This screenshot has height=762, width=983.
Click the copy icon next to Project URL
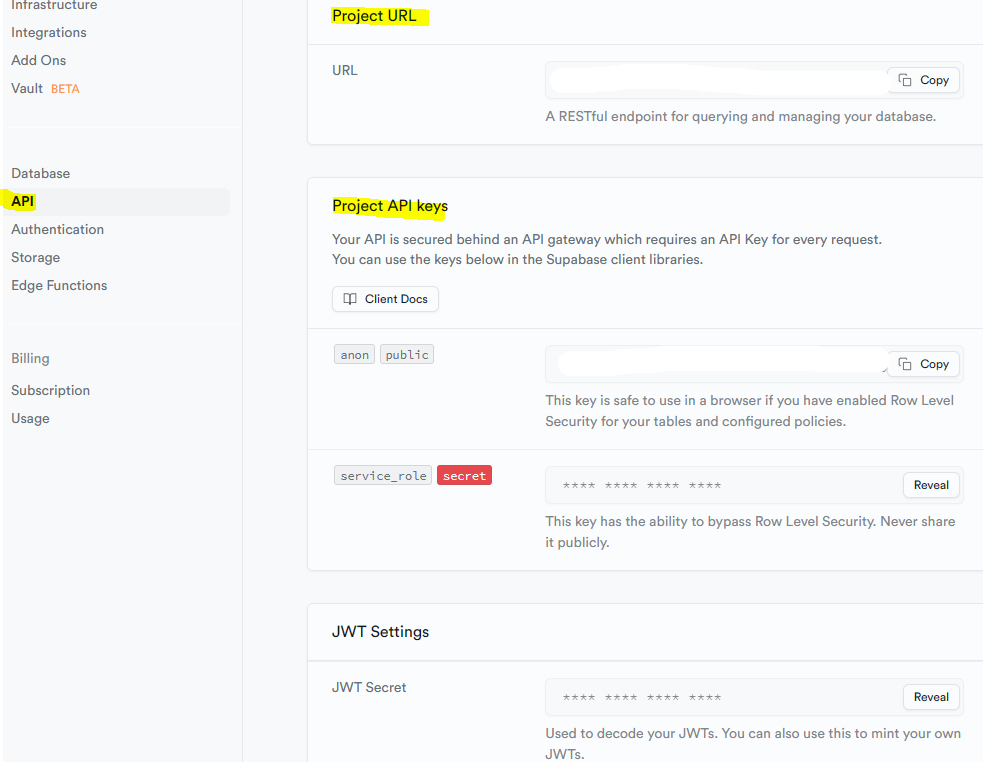coord(903,80)
